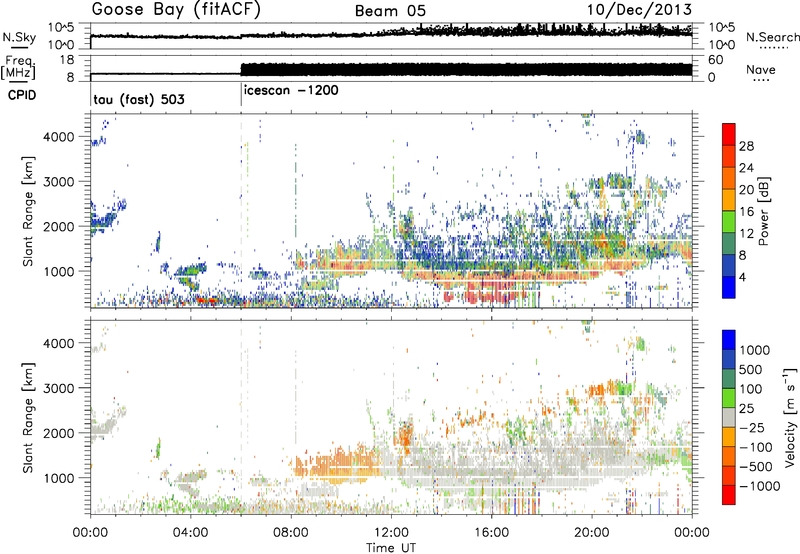Click the '-1000' tick on velocity scale
Screen dimensions: 800x554
[x=759, y=486]
